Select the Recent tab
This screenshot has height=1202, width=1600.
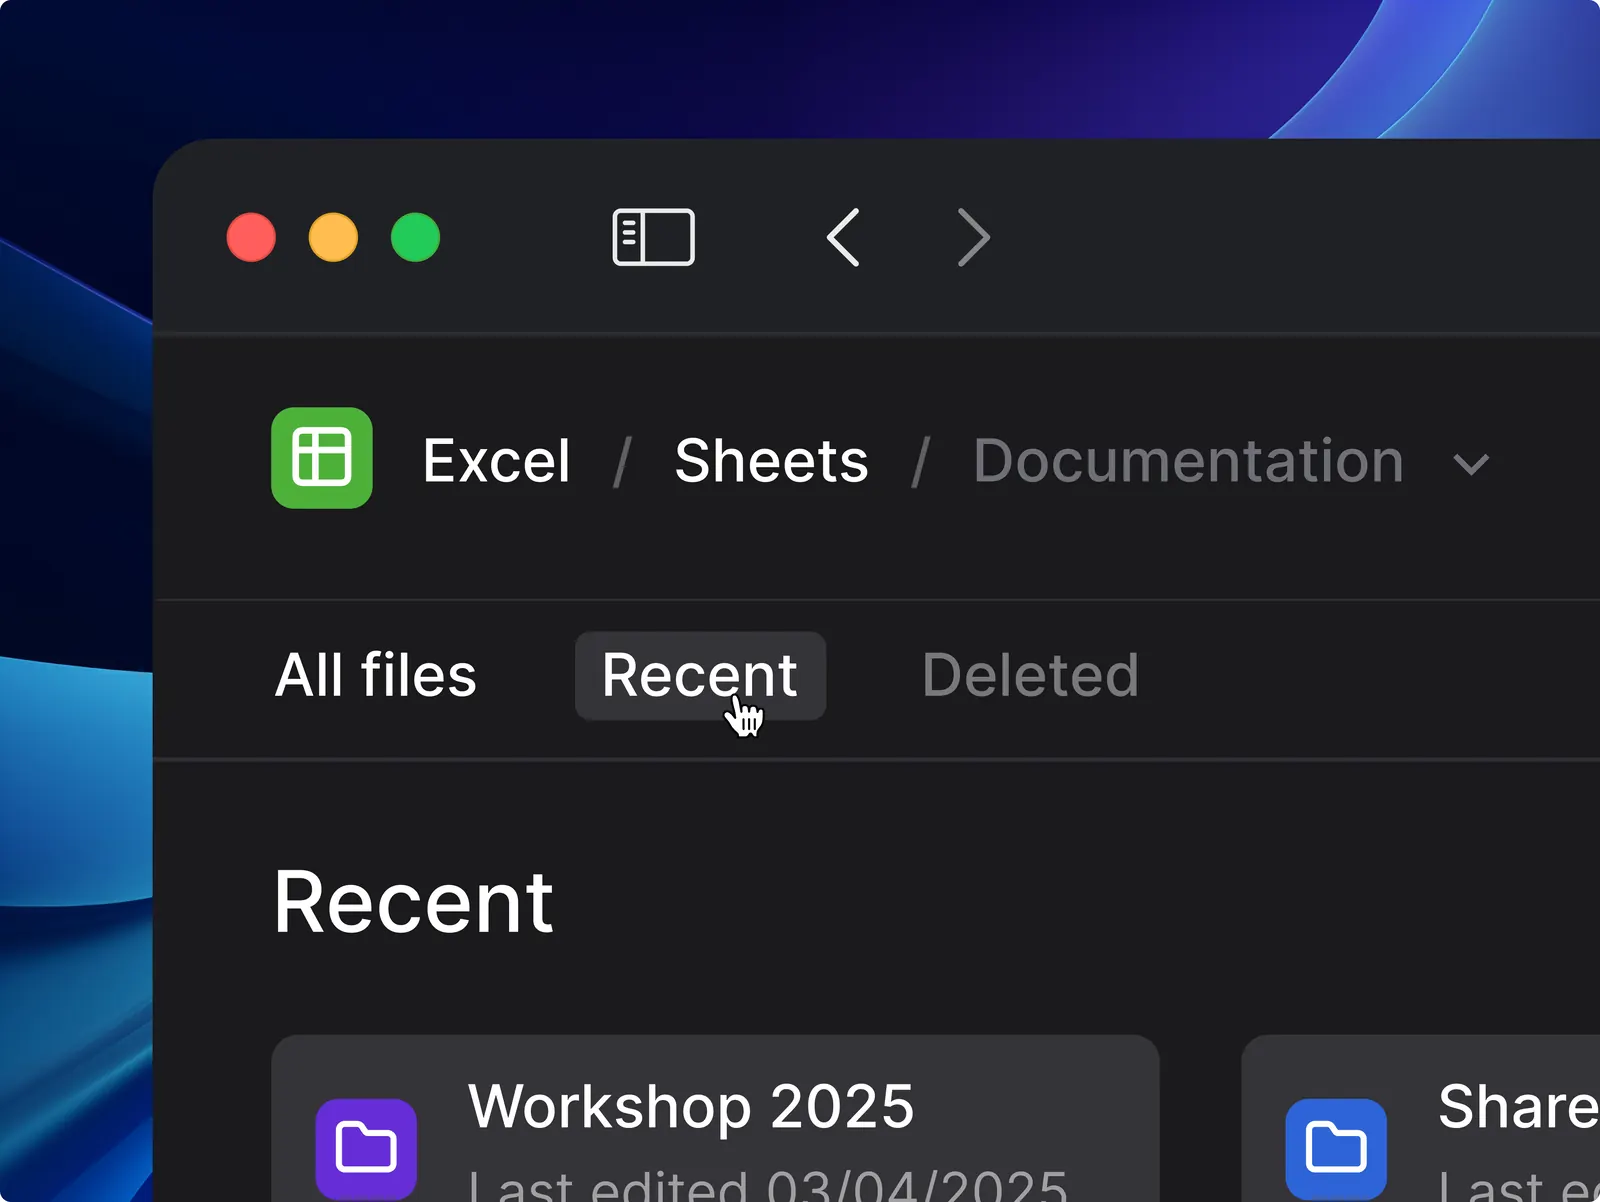pyautogui.click(x=700, y=675)
